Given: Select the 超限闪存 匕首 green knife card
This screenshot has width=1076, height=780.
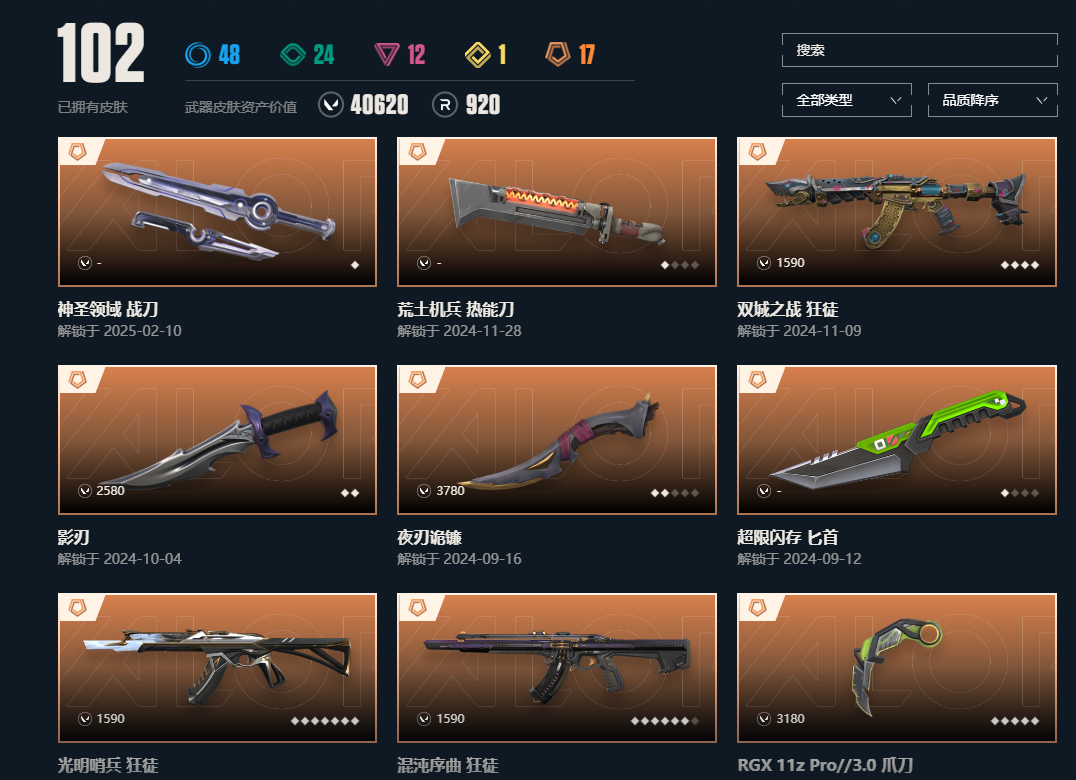Looking at the screenshot, I should [897, 440].
